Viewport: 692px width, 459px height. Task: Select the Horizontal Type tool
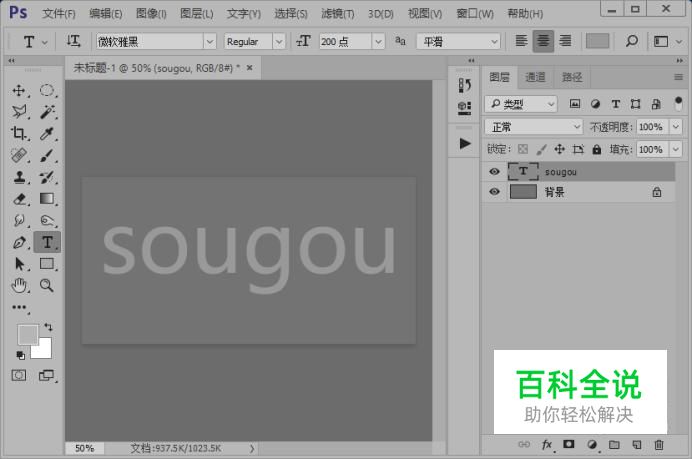[47, 242]
